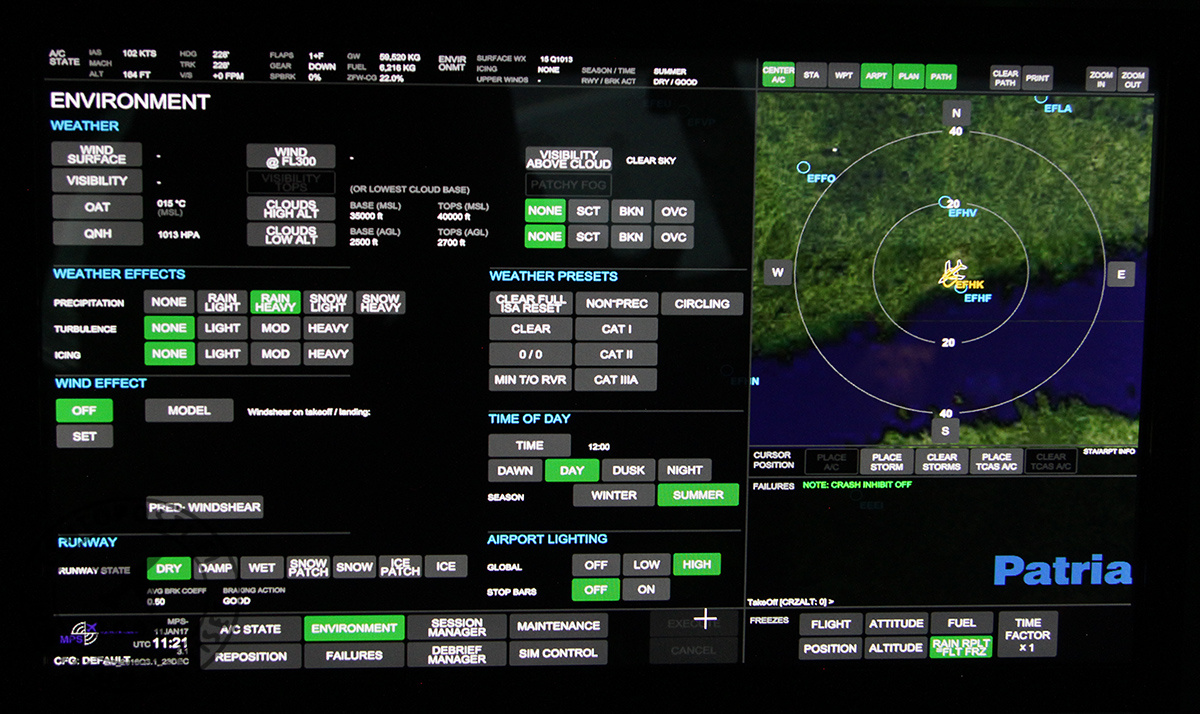Set turbulence to MOD

coord(275,328)
